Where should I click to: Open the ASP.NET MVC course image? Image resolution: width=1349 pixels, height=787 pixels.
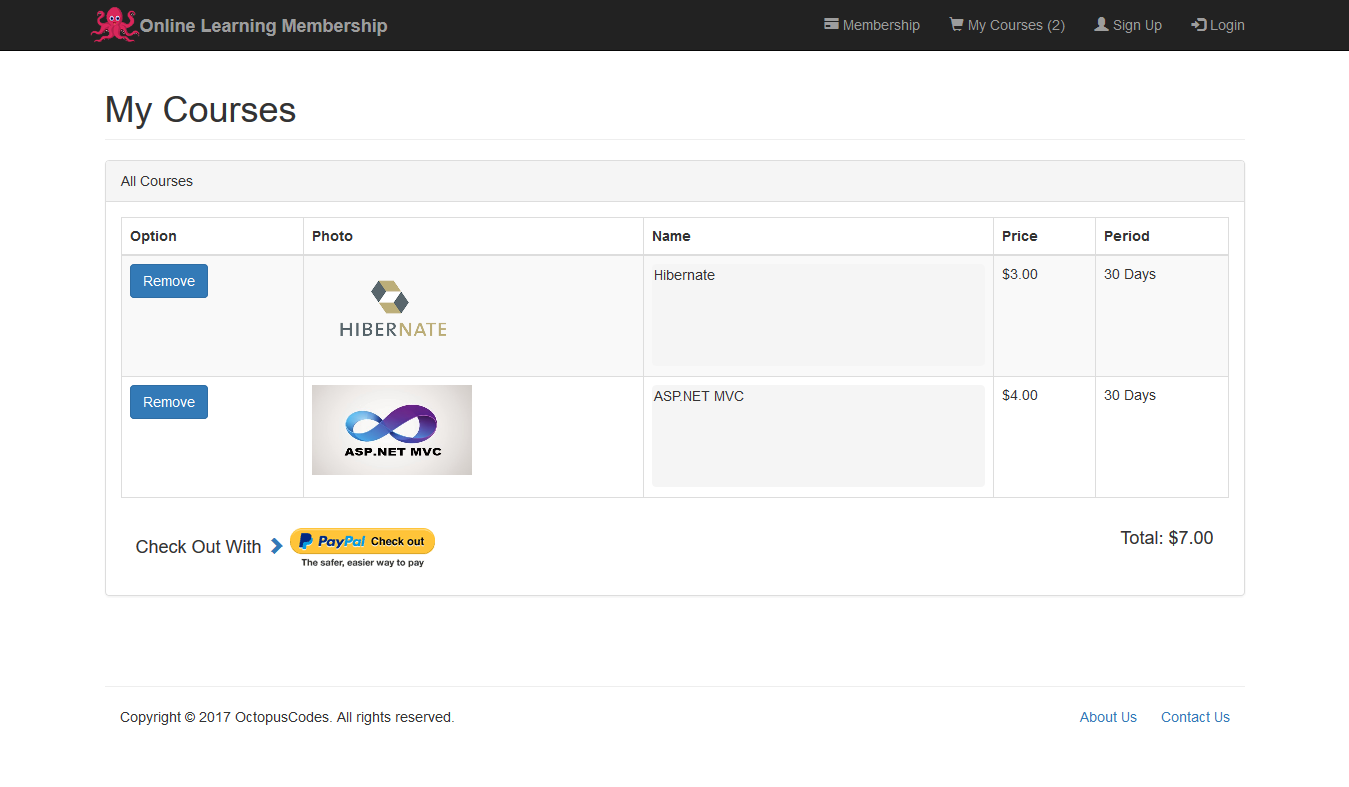pyautogui.click(x=392, y=430)
